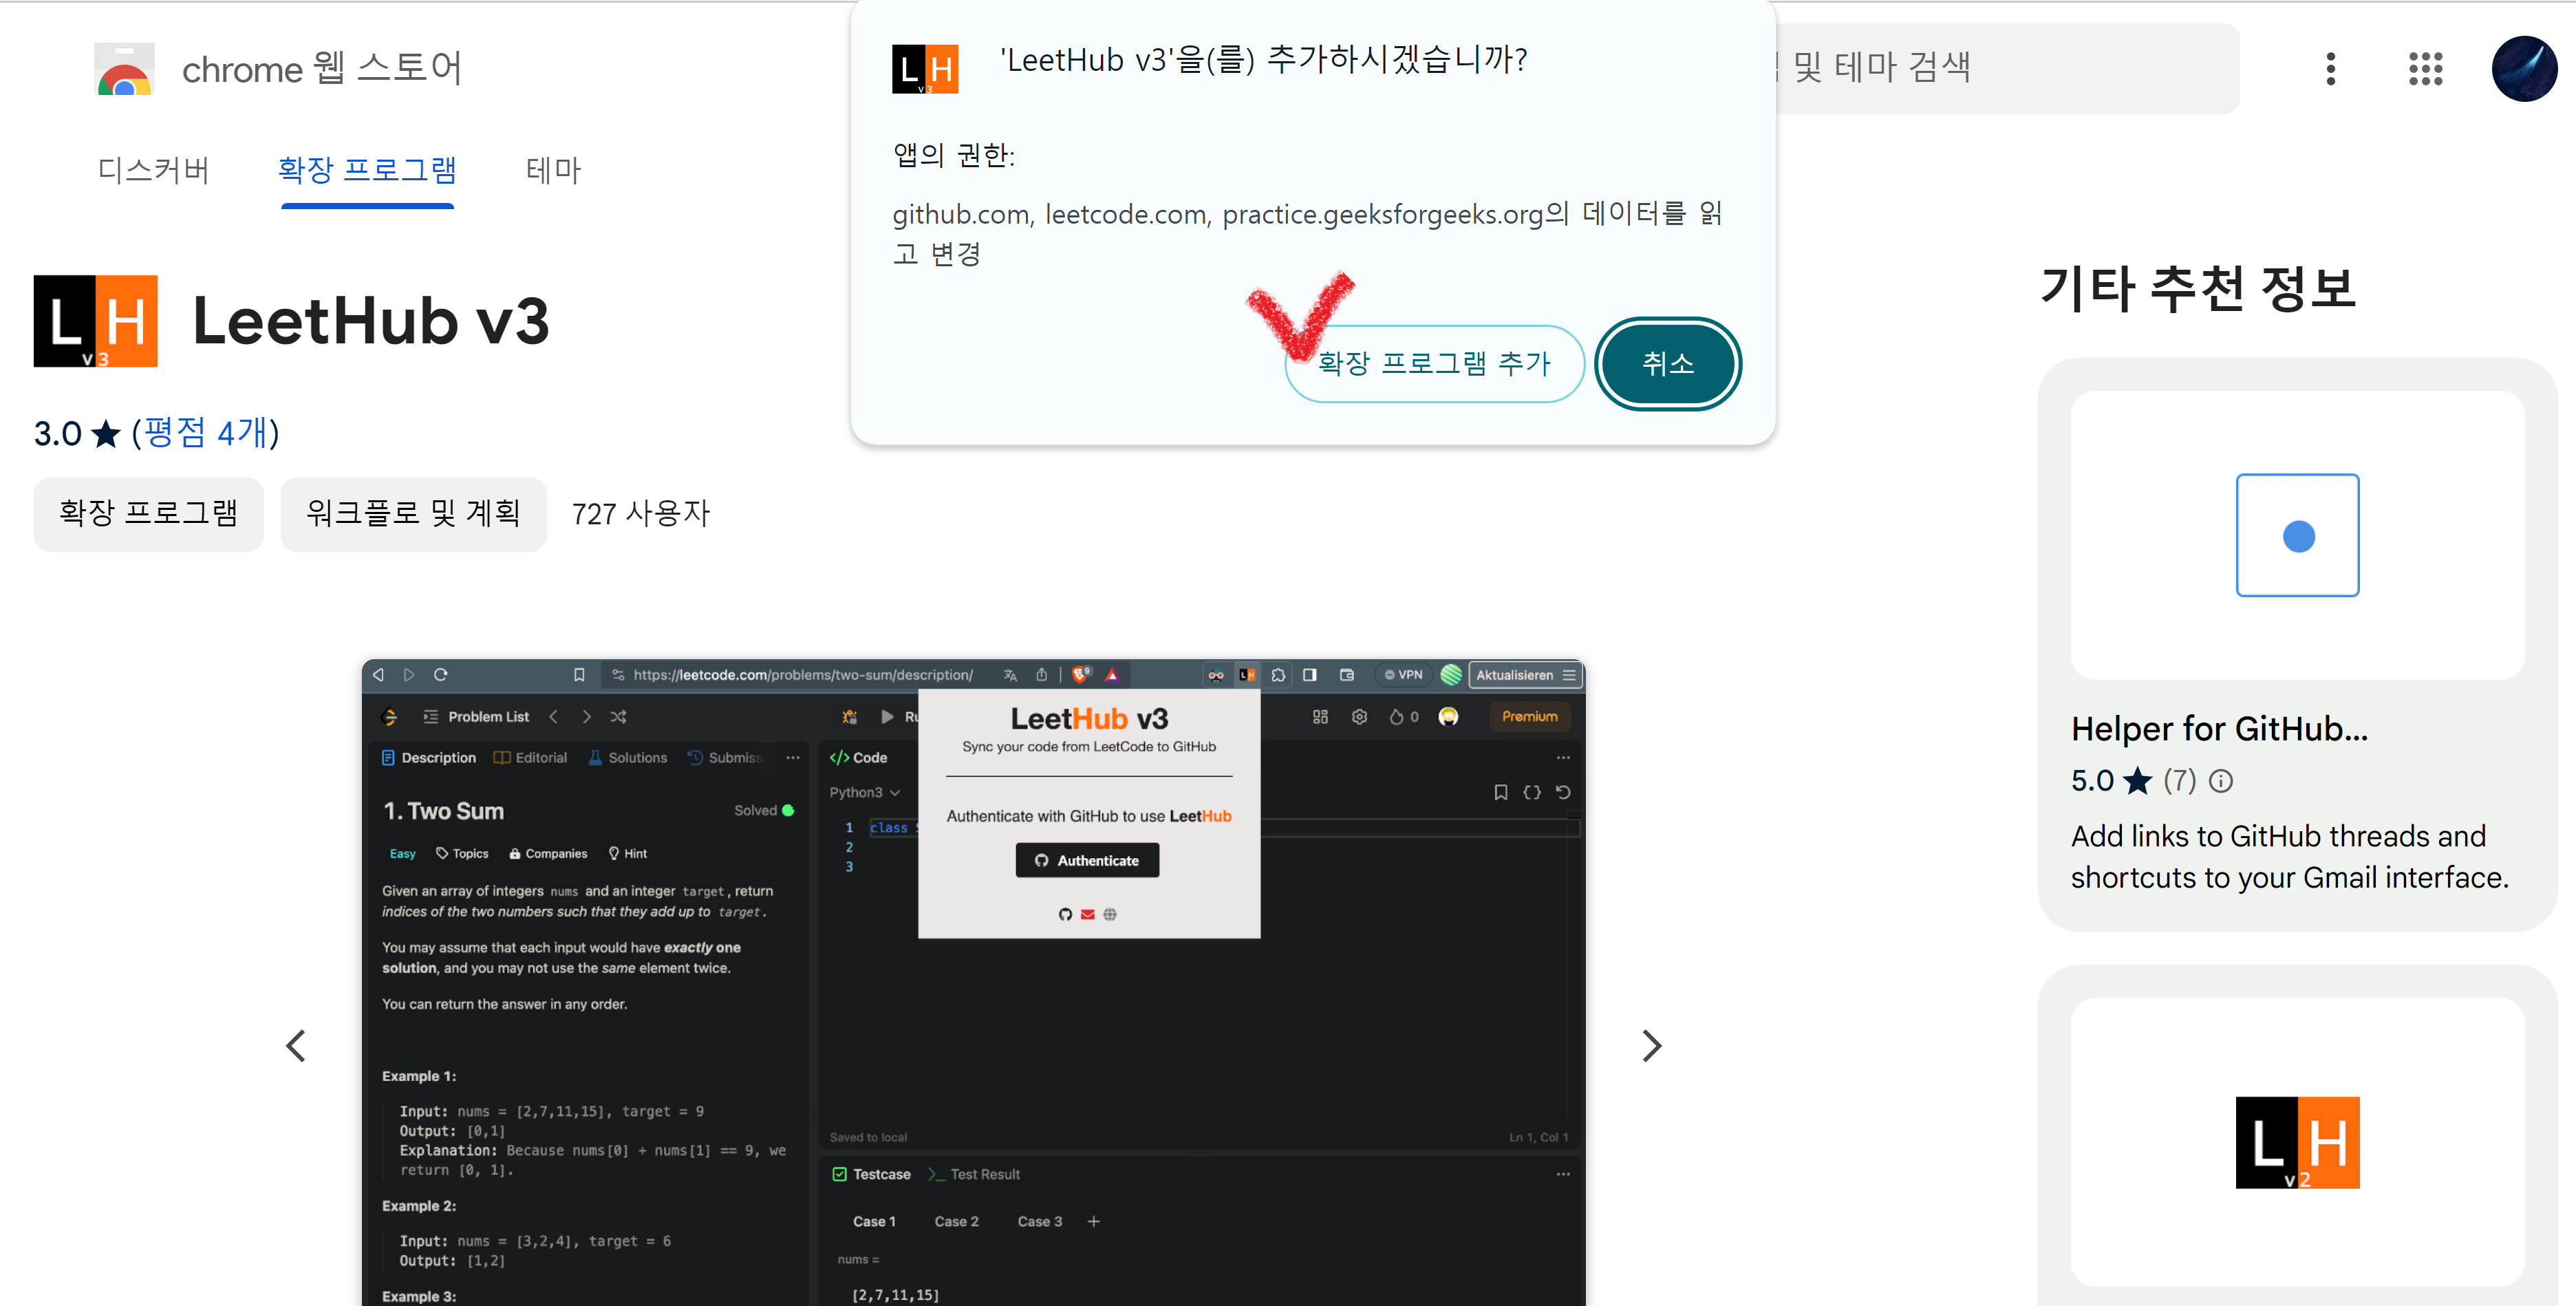Open the Google apps grid

[2425, 69]
